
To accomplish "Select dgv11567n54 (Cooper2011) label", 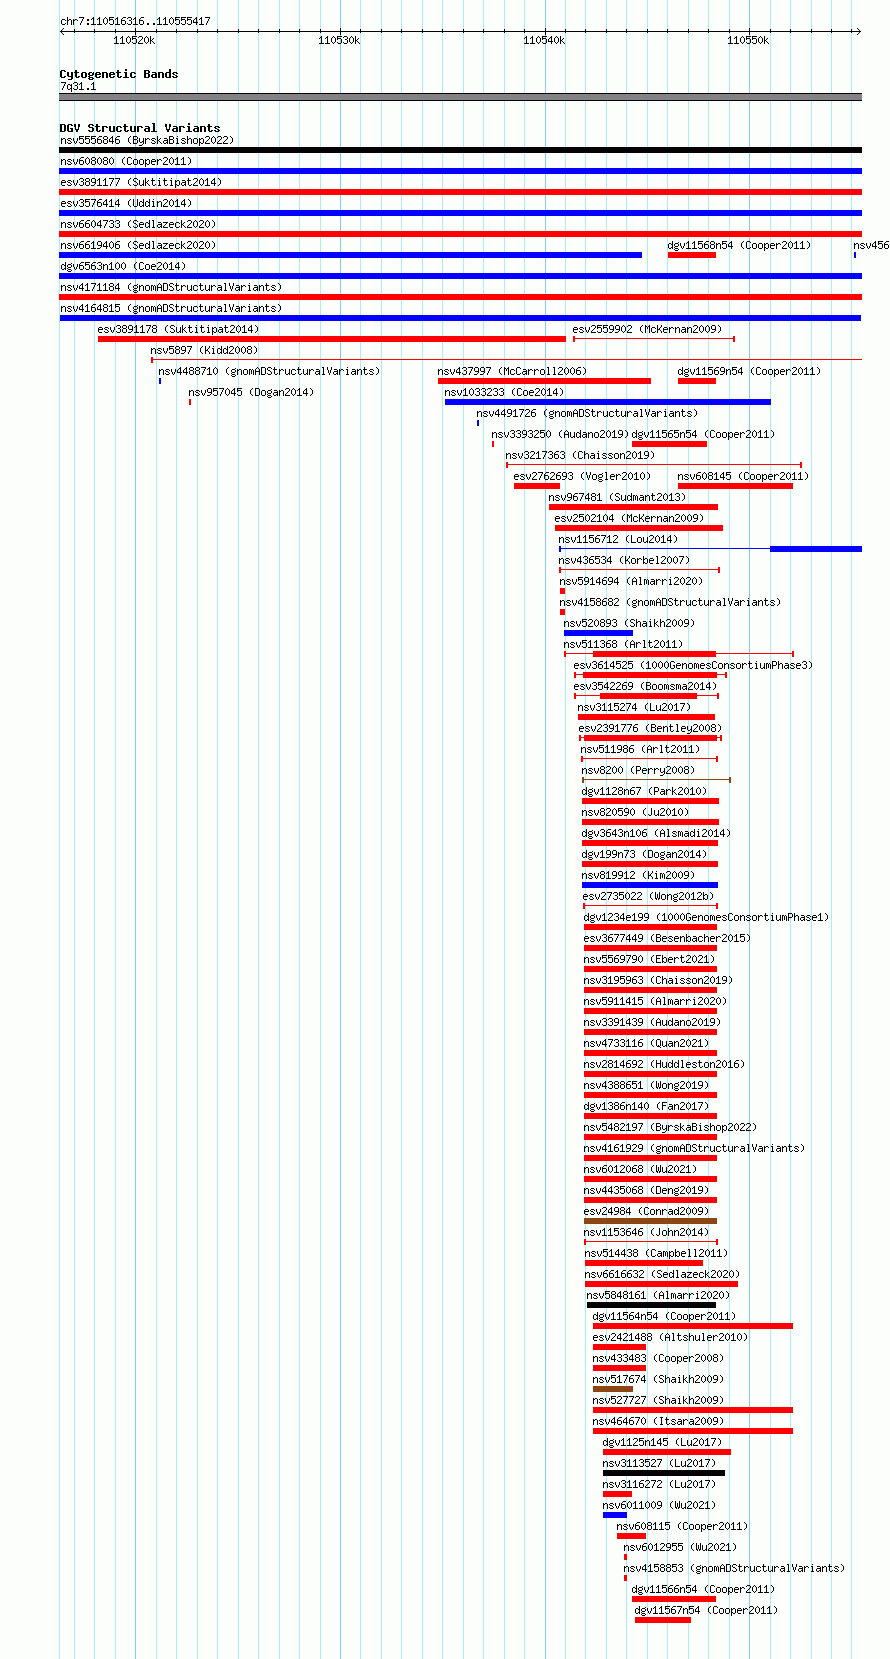I will tap(707, 1610).
